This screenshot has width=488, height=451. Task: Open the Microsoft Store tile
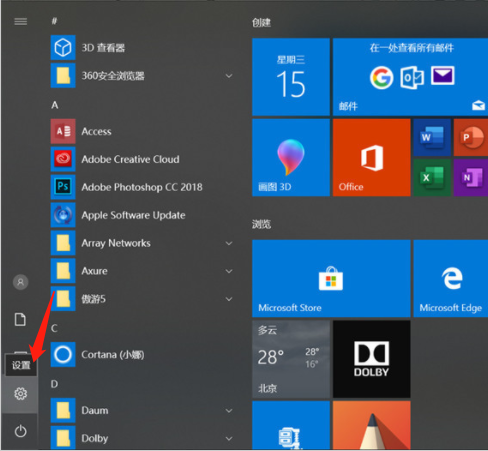click(331, 278)
